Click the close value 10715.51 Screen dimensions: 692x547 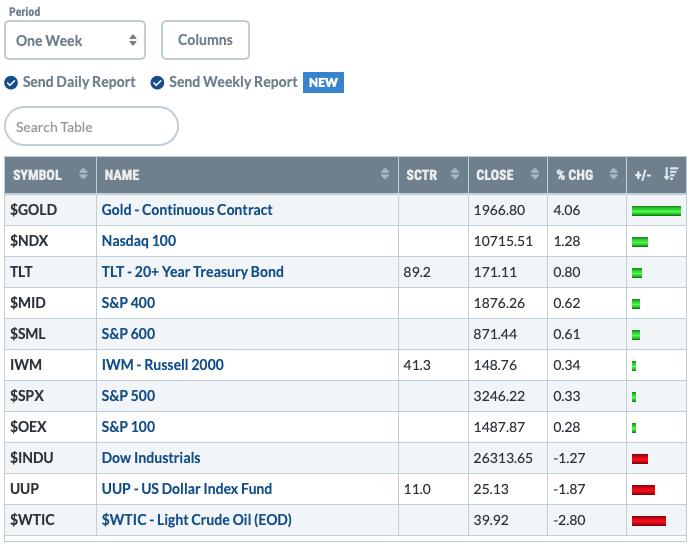coord(503,241)
